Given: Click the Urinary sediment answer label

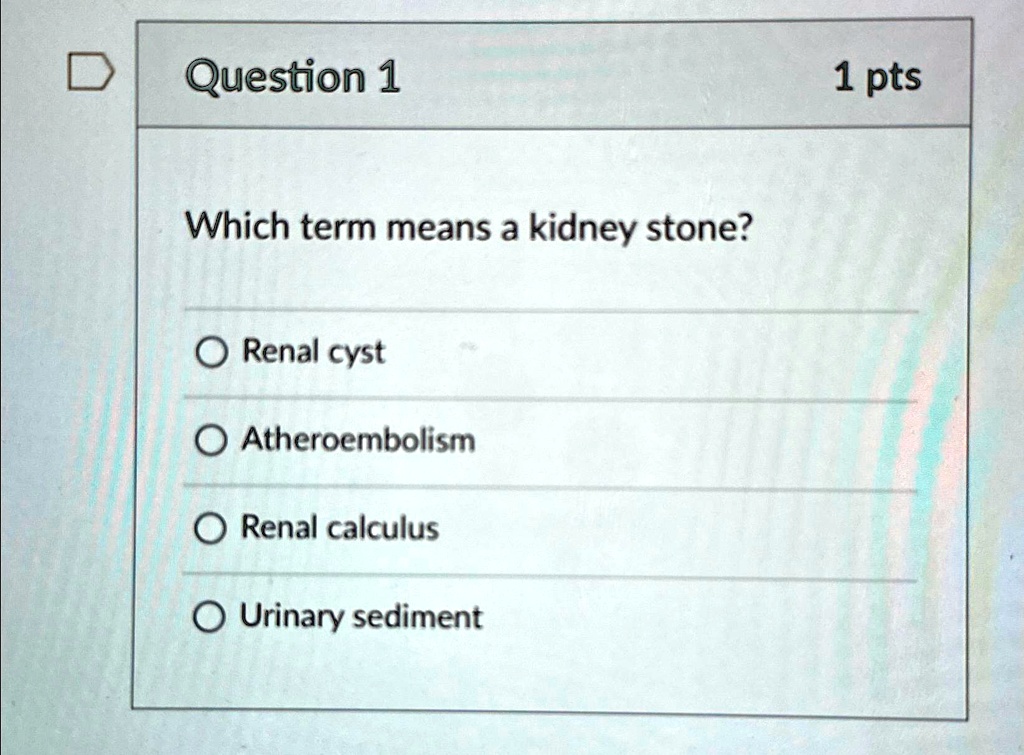Looking at the screenshot, I should (360, 617).
